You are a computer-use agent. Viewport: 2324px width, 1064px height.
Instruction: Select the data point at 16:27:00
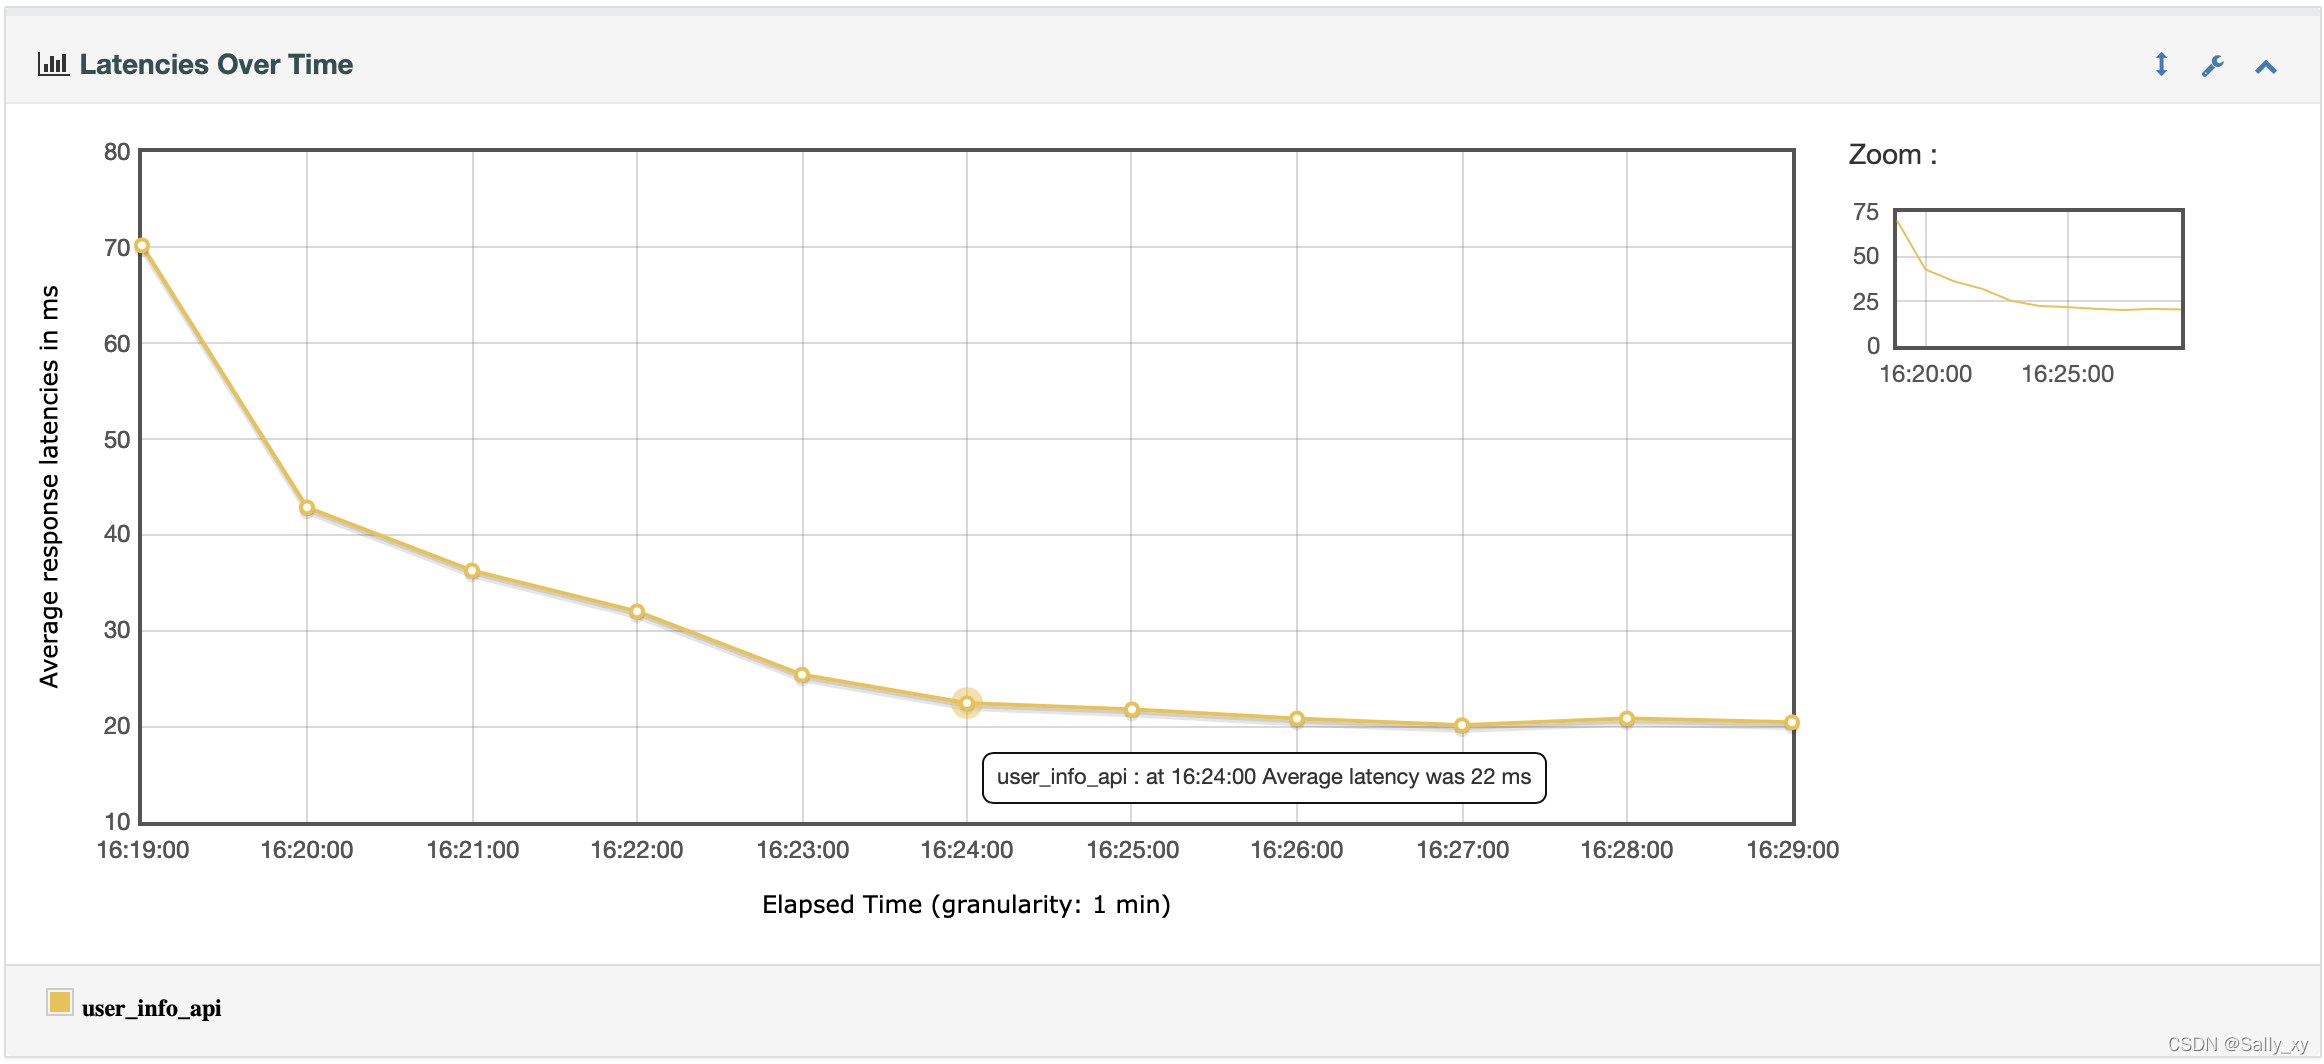point(1462,726)
